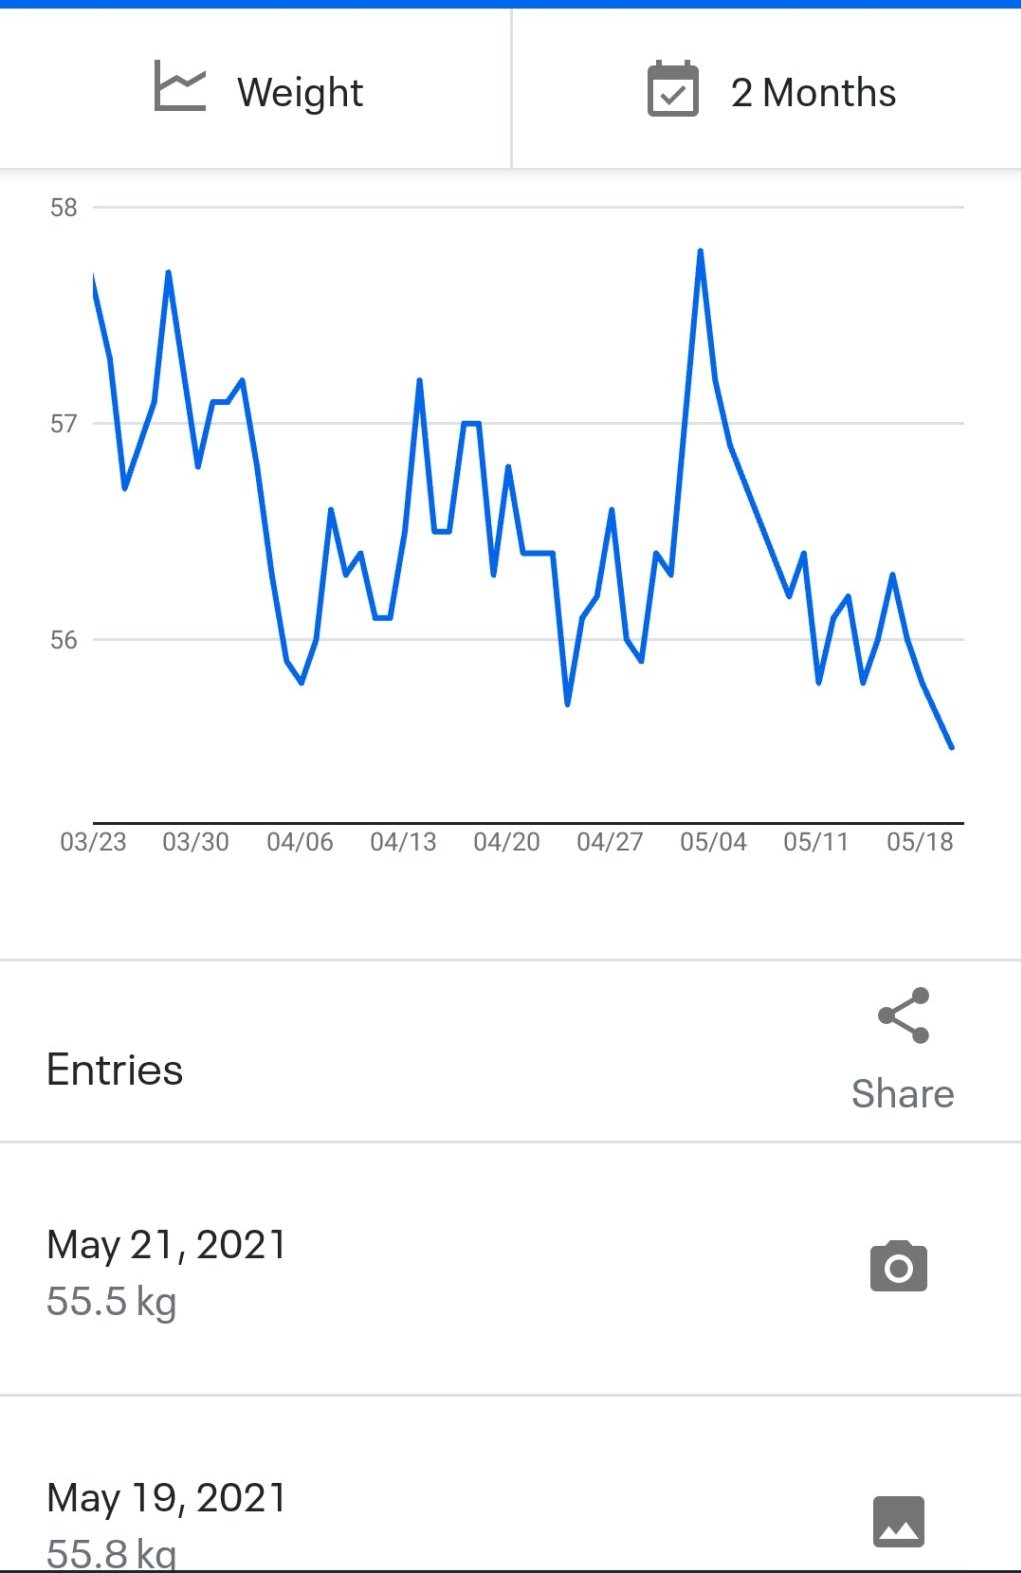Open the photo icon for May 19 entry
This screenshot has height=1573, width=1021.
(898, 1521)
